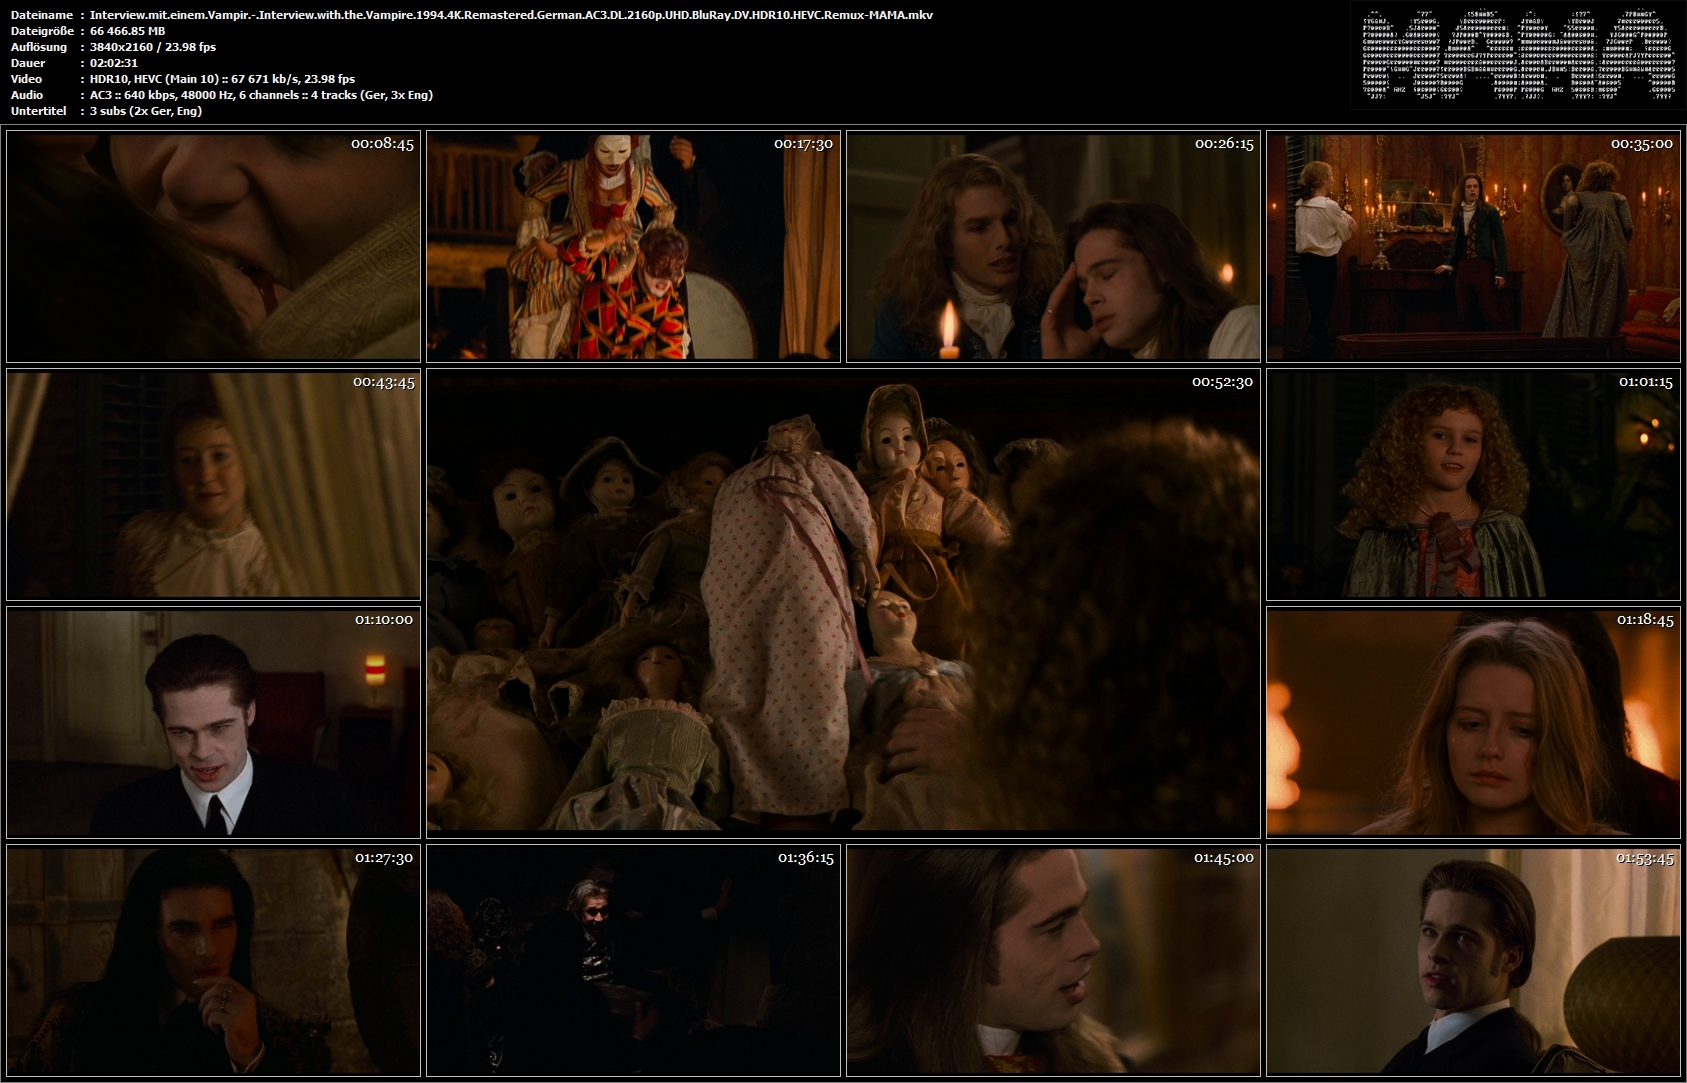Screen dimensions: 1687x1083
Task: Select the thumbnail stamped 01:53:45
Action: click(x=1473, y=960)
